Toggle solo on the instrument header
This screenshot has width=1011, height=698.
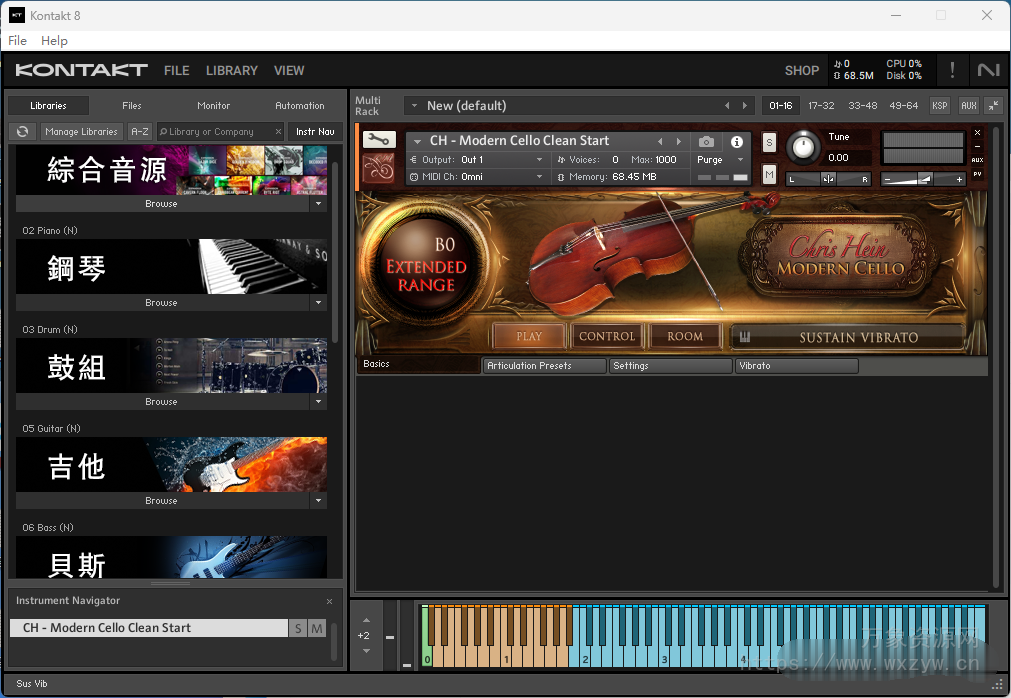(769, 142)
